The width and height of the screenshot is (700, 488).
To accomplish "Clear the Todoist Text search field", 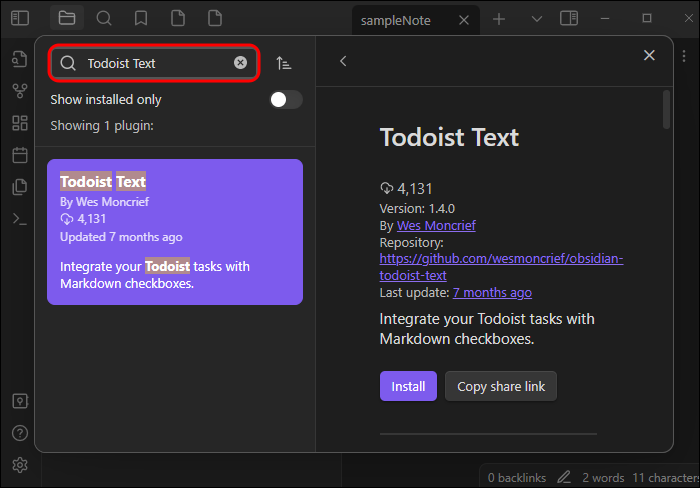I will point(240,63).
